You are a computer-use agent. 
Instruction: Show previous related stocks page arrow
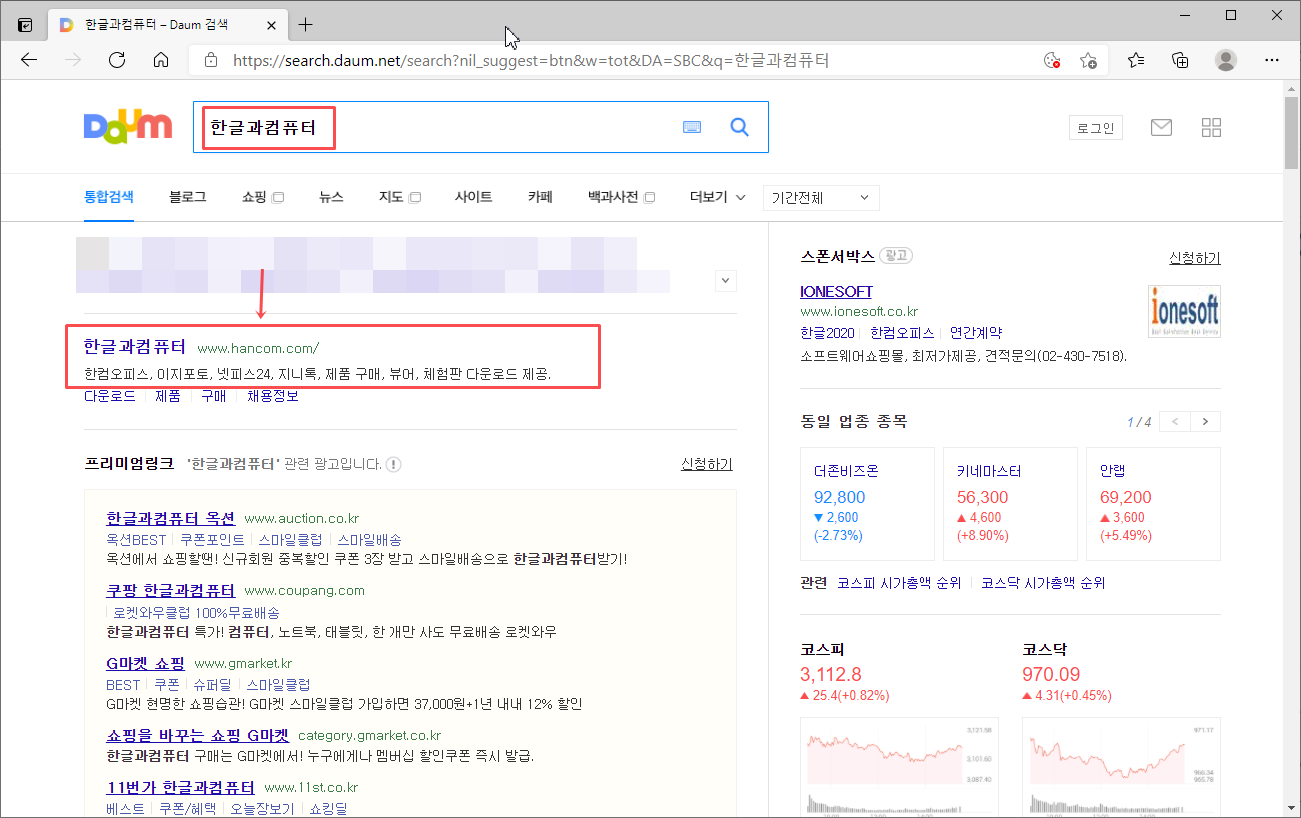click(1176, 422)
